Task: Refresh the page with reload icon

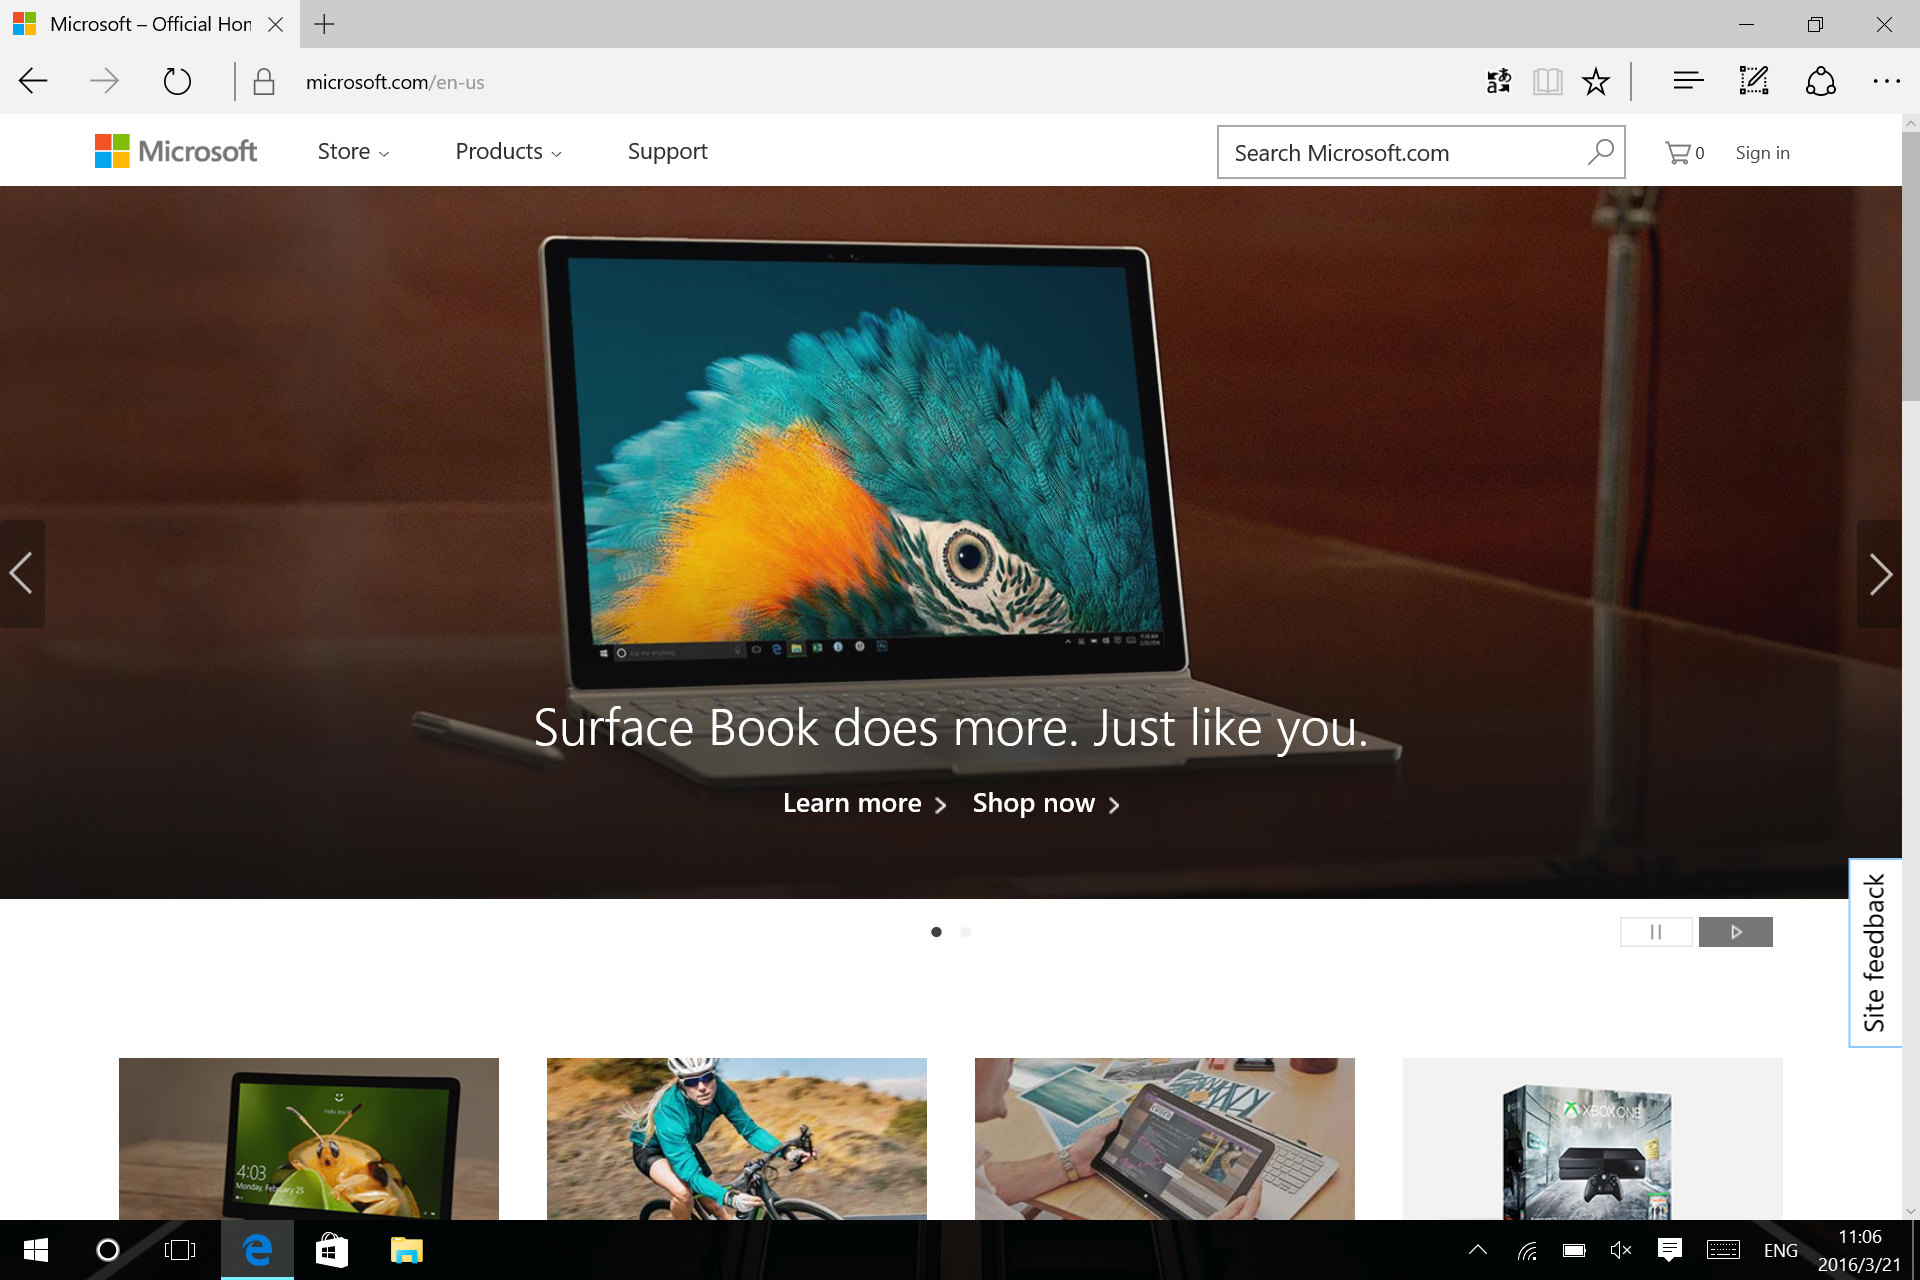Action: coord(177,81)
